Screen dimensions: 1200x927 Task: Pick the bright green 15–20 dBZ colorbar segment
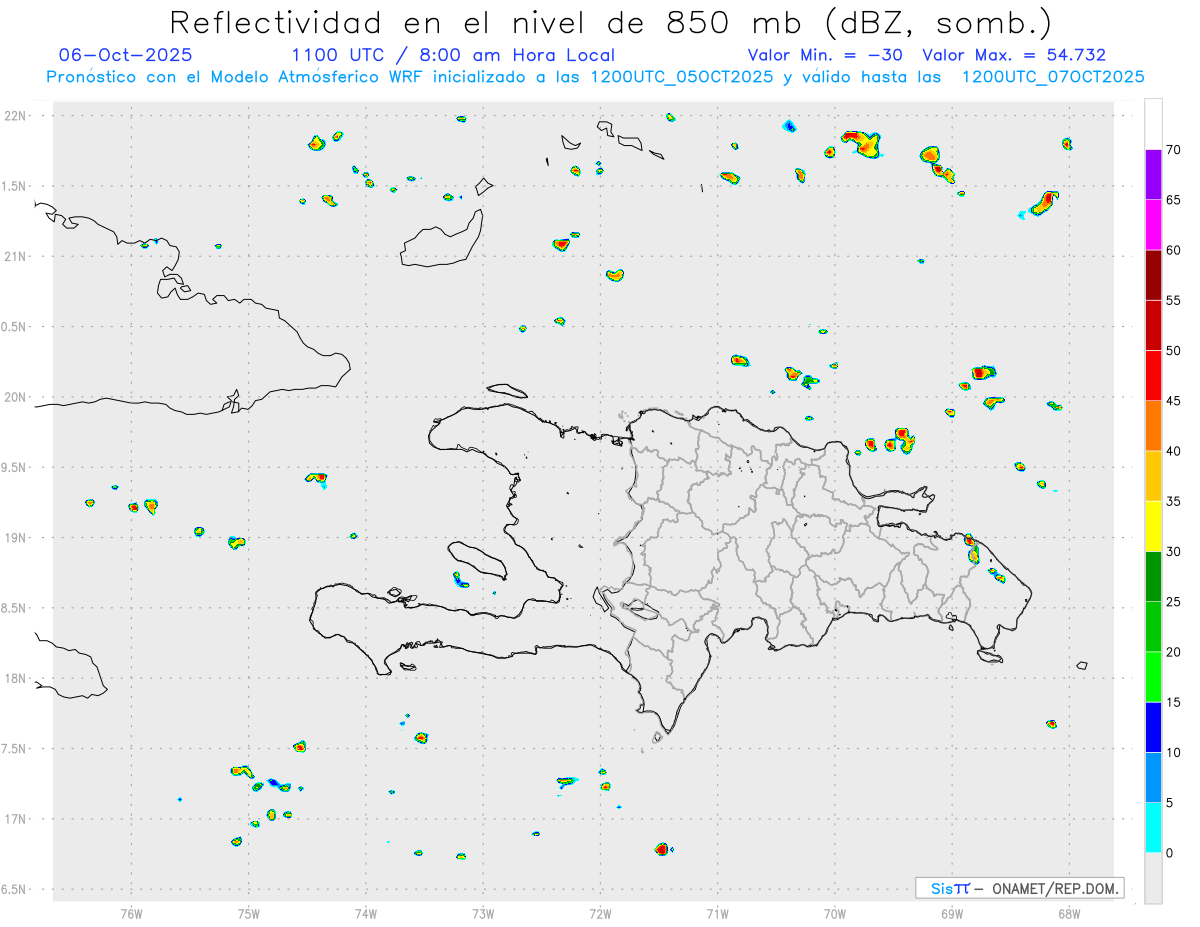pyautogui.click(x=1153, y=677)
